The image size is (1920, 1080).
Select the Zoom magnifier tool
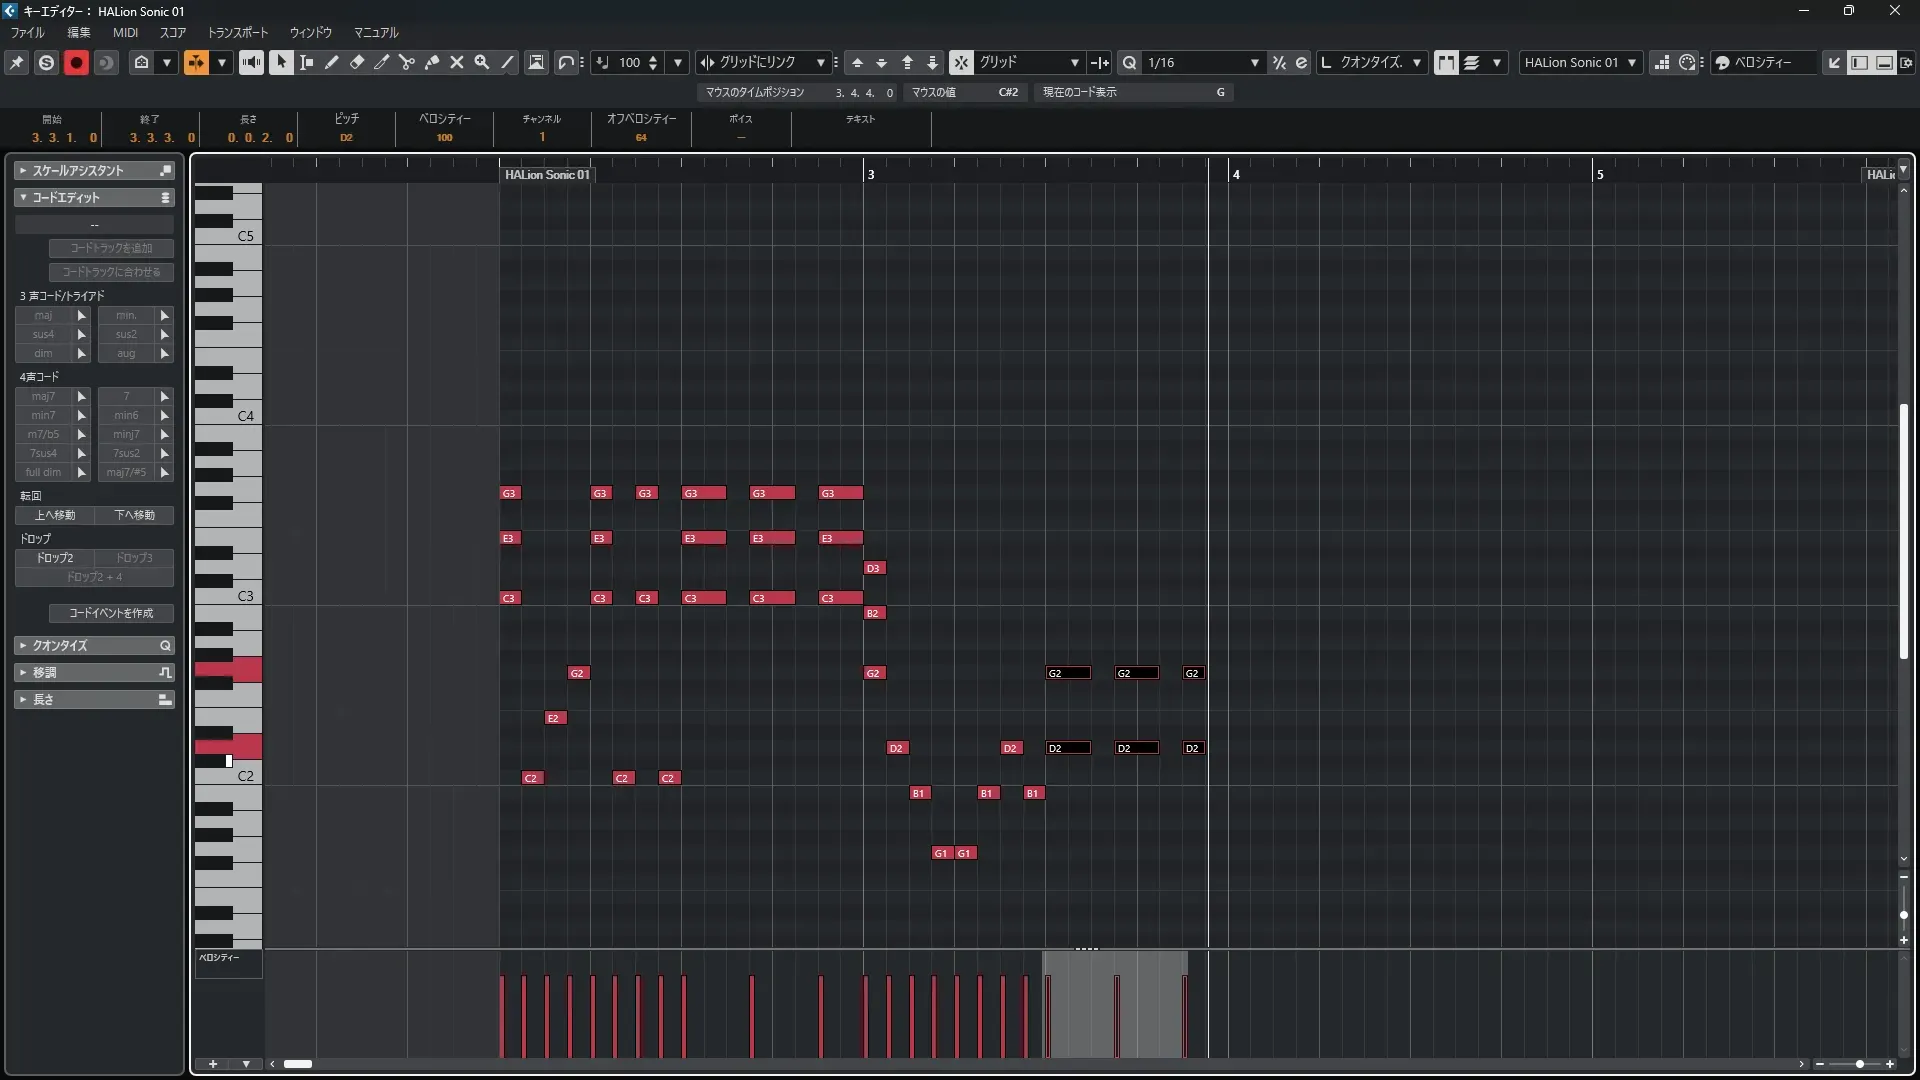click(482, 62)
